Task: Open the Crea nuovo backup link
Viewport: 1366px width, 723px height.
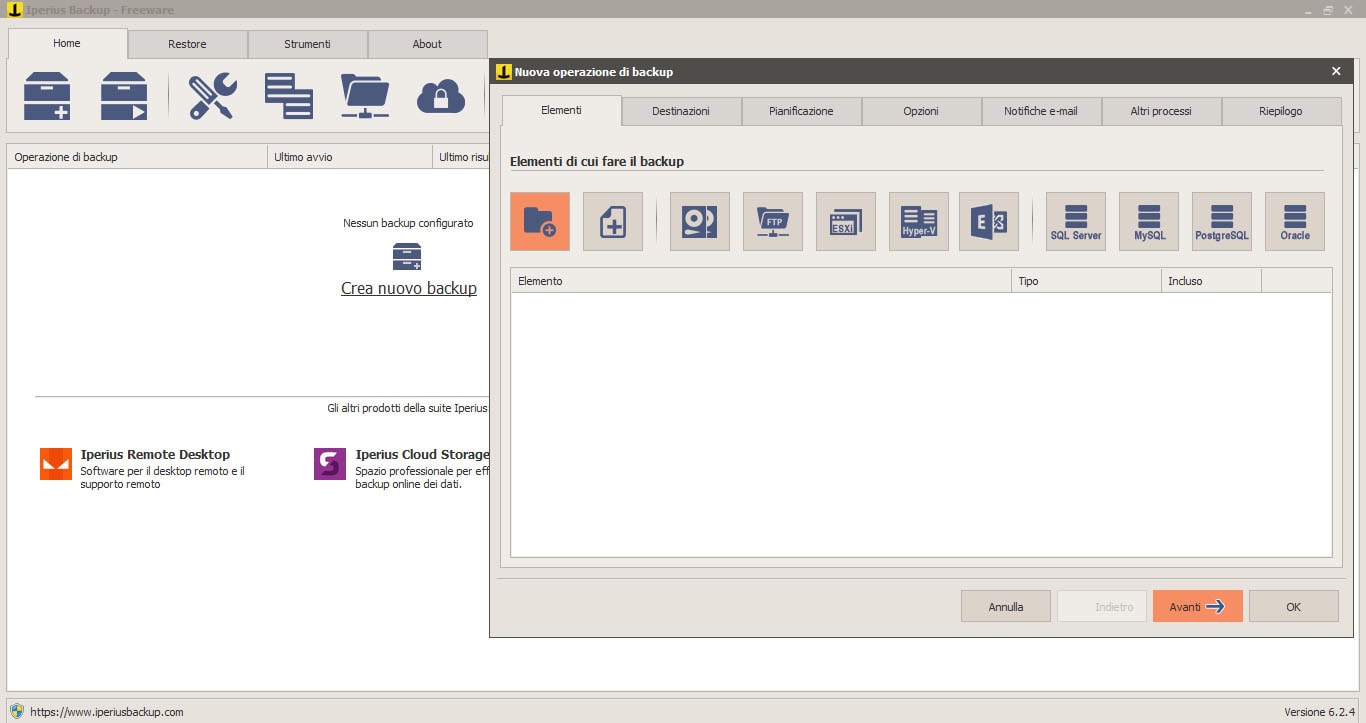Action: coord(409,288)
